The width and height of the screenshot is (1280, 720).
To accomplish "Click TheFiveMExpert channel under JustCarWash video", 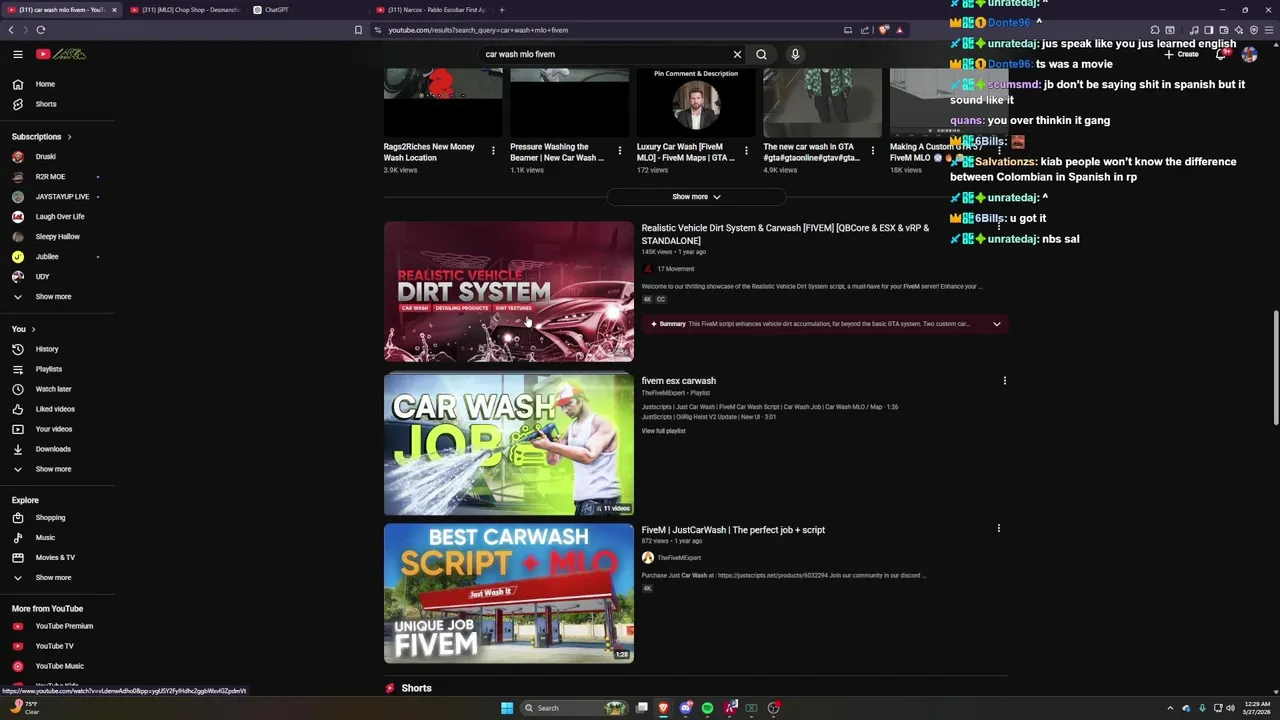I will click(x=679, y=558).
